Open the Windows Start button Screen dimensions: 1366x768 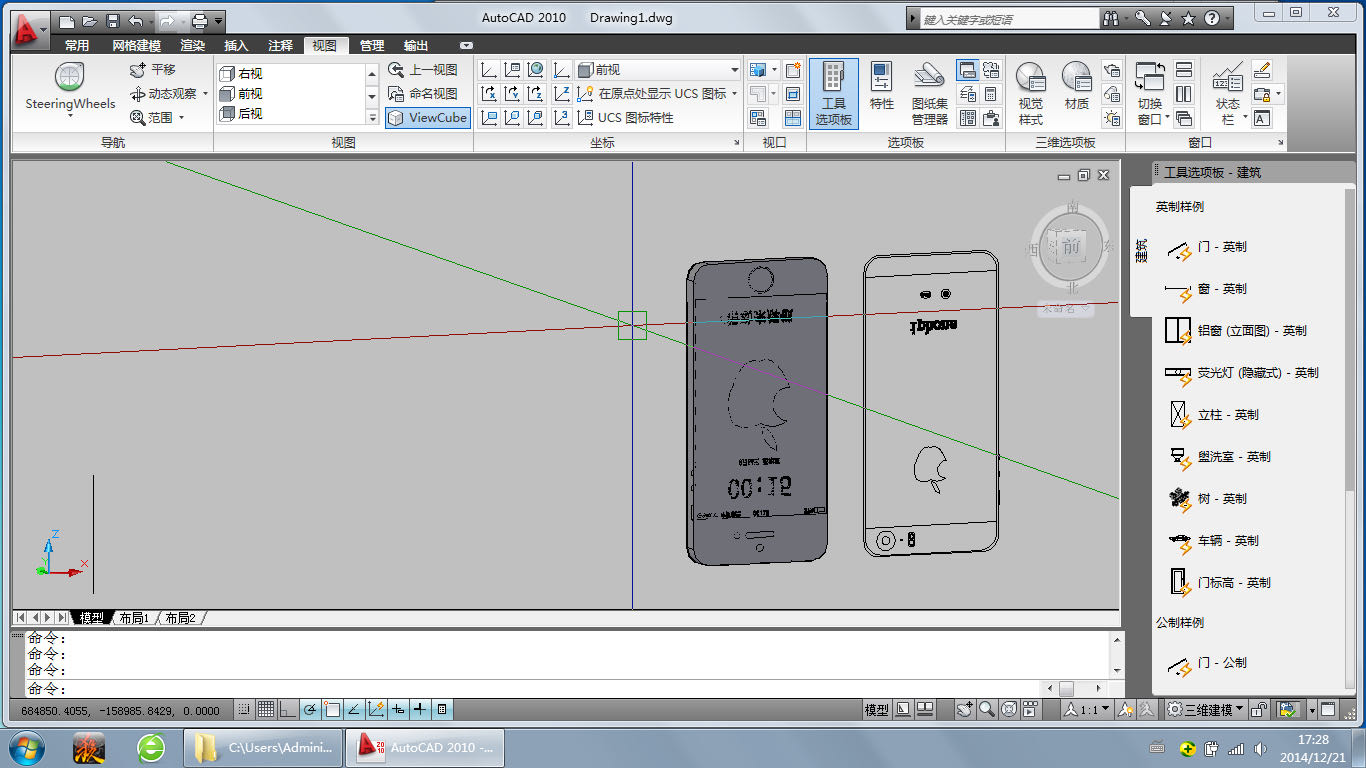[25, 747]
